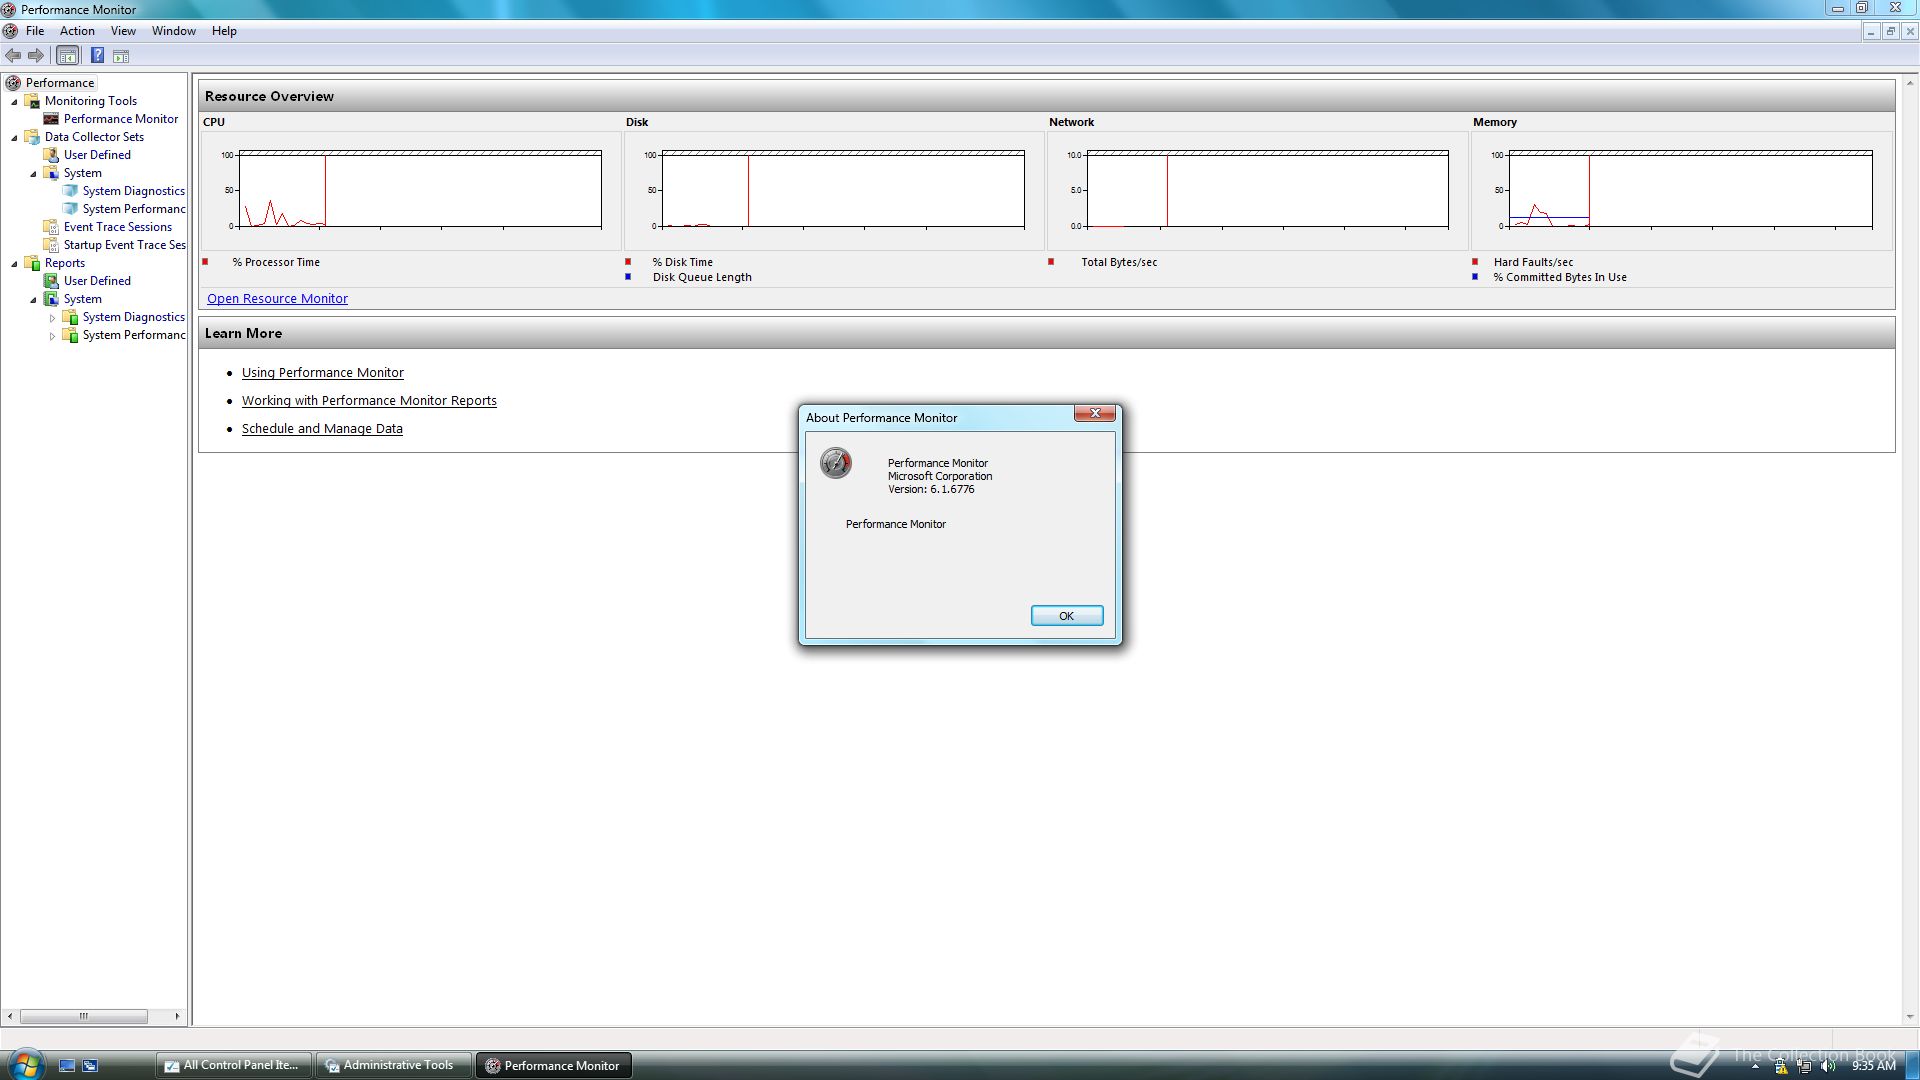Click System Performance folder icon under Reports
This screenshot has width=1920, height=1080.
tap(70, 335)
